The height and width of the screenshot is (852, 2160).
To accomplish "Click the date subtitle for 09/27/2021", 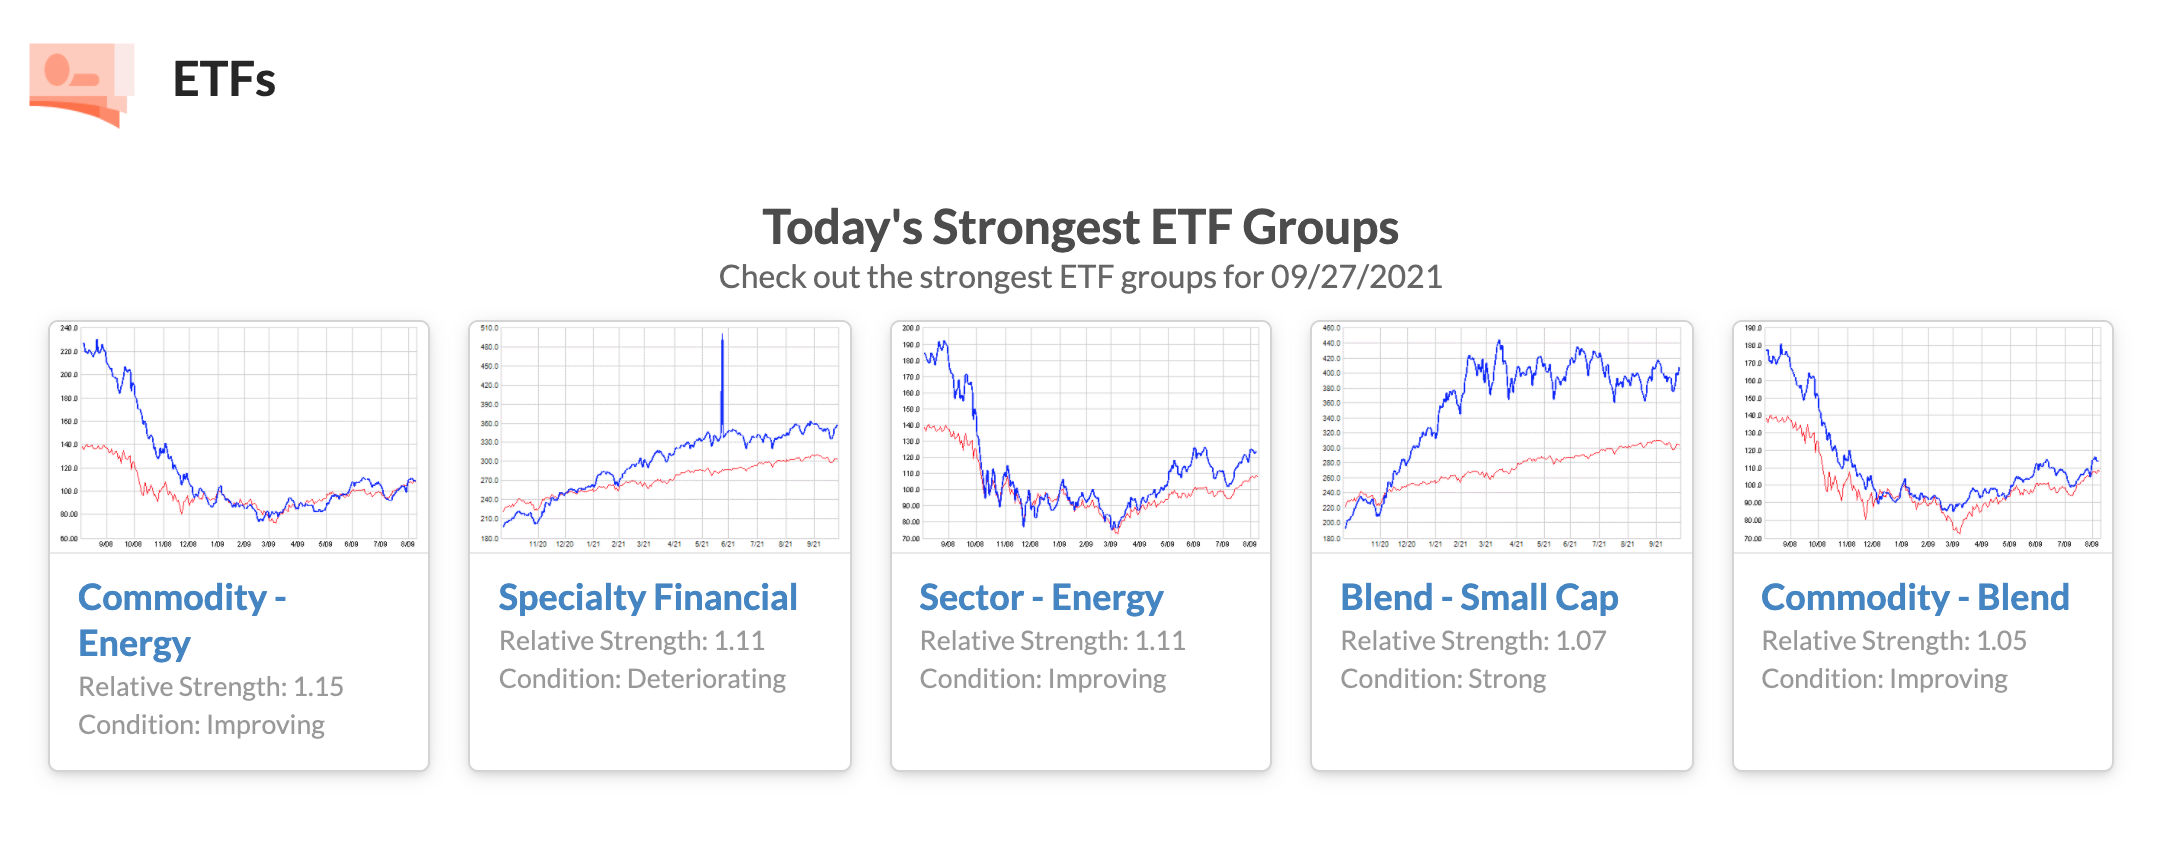I will click(1080, 277).
